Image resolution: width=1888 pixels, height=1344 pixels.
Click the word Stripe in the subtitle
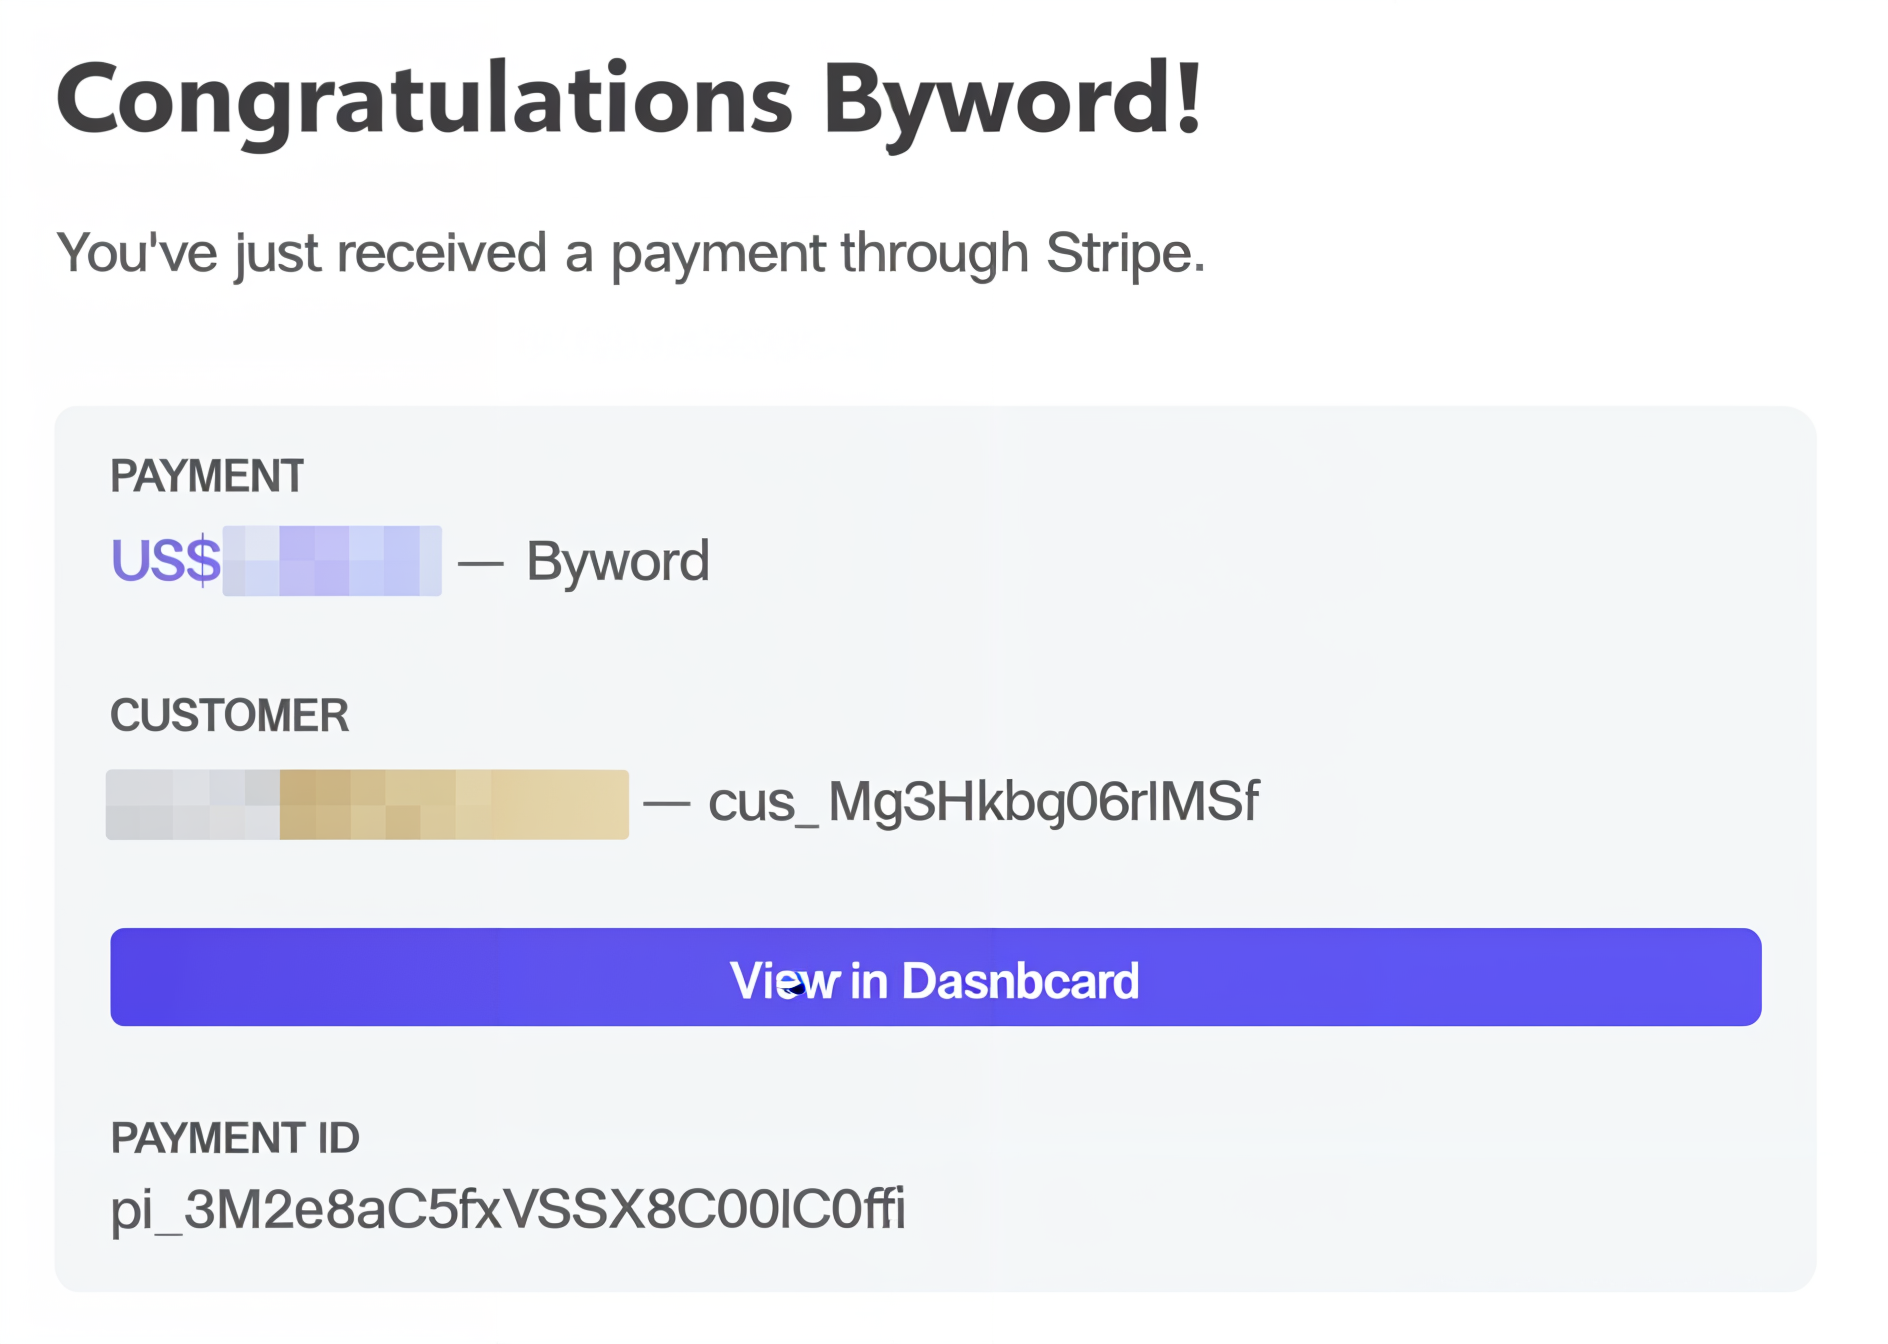1124,252
